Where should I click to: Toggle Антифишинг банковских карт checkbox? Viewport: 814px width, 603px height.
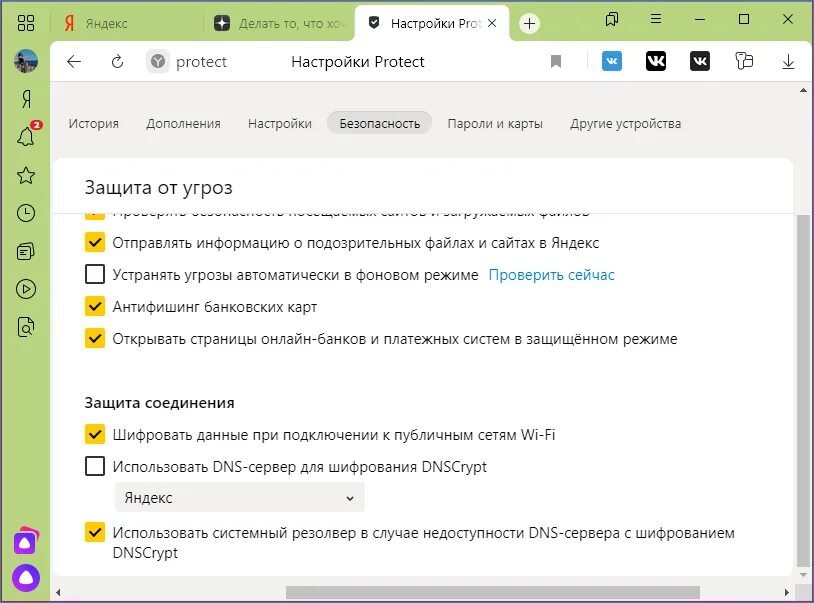coord(94,306)
